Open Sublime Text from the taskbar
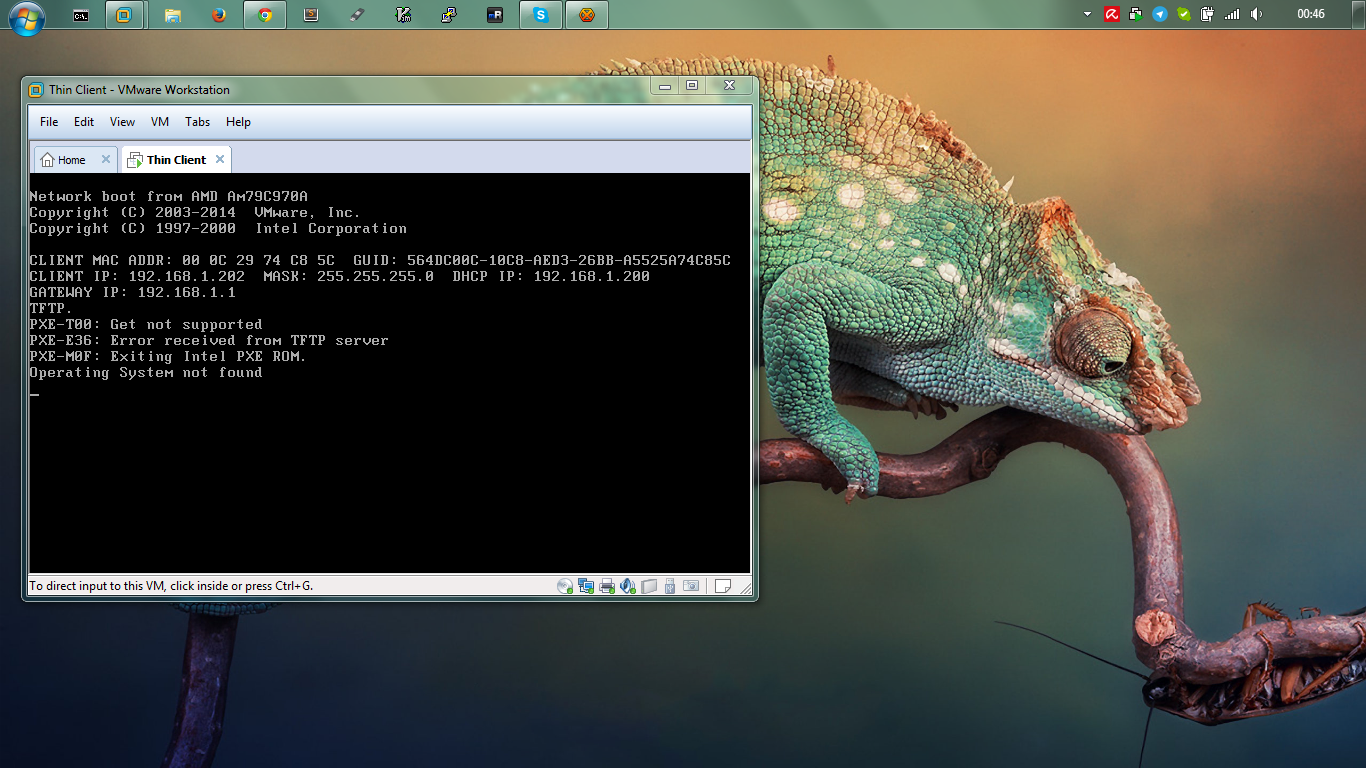Viewport: 1366px width, 768px height. (311, 15)
